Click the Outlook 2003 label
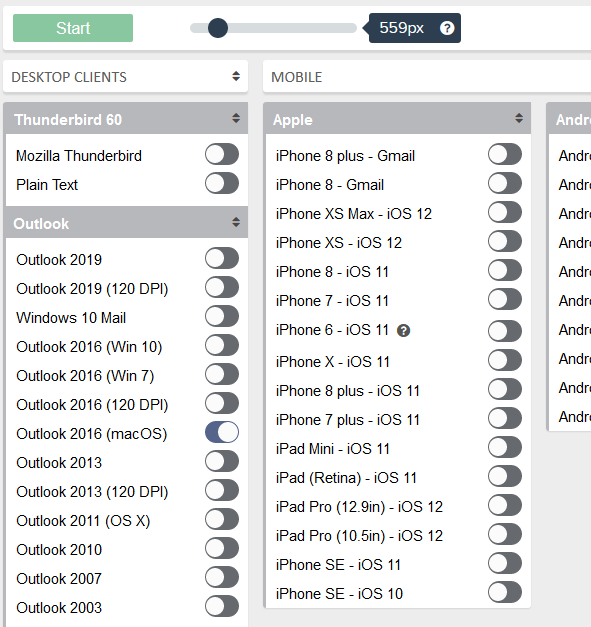This screenshot has width=591, height=627. (x=59, y=608)
